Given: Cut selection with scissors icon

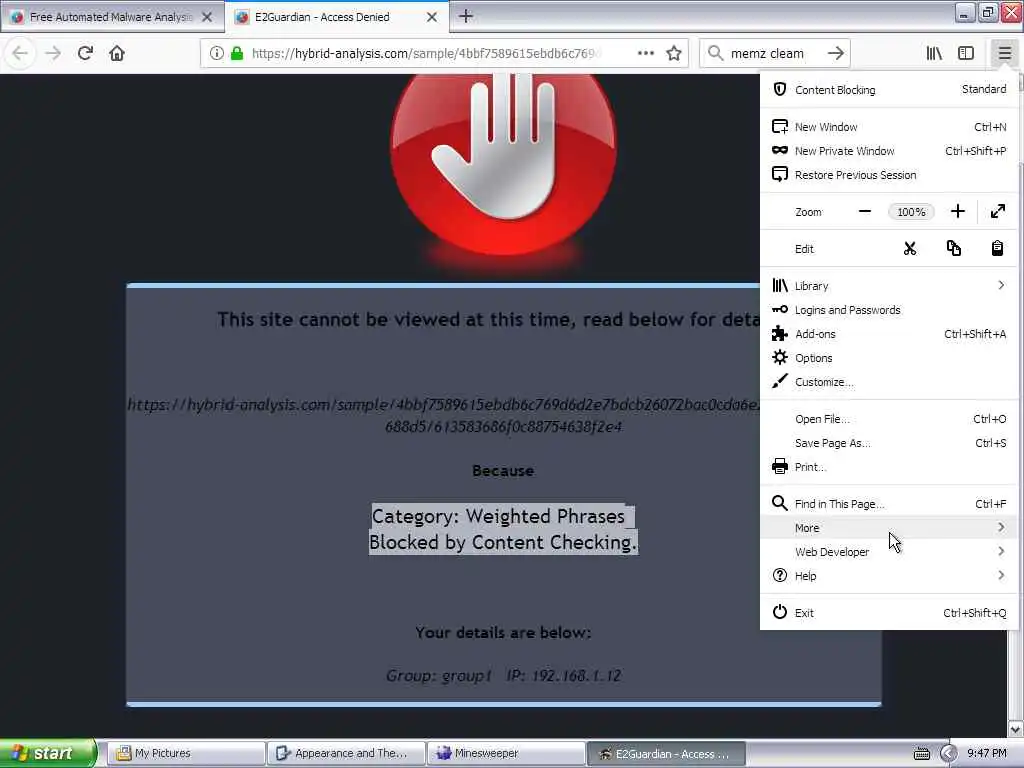Looking at the screenshot, I should (910, 248).
